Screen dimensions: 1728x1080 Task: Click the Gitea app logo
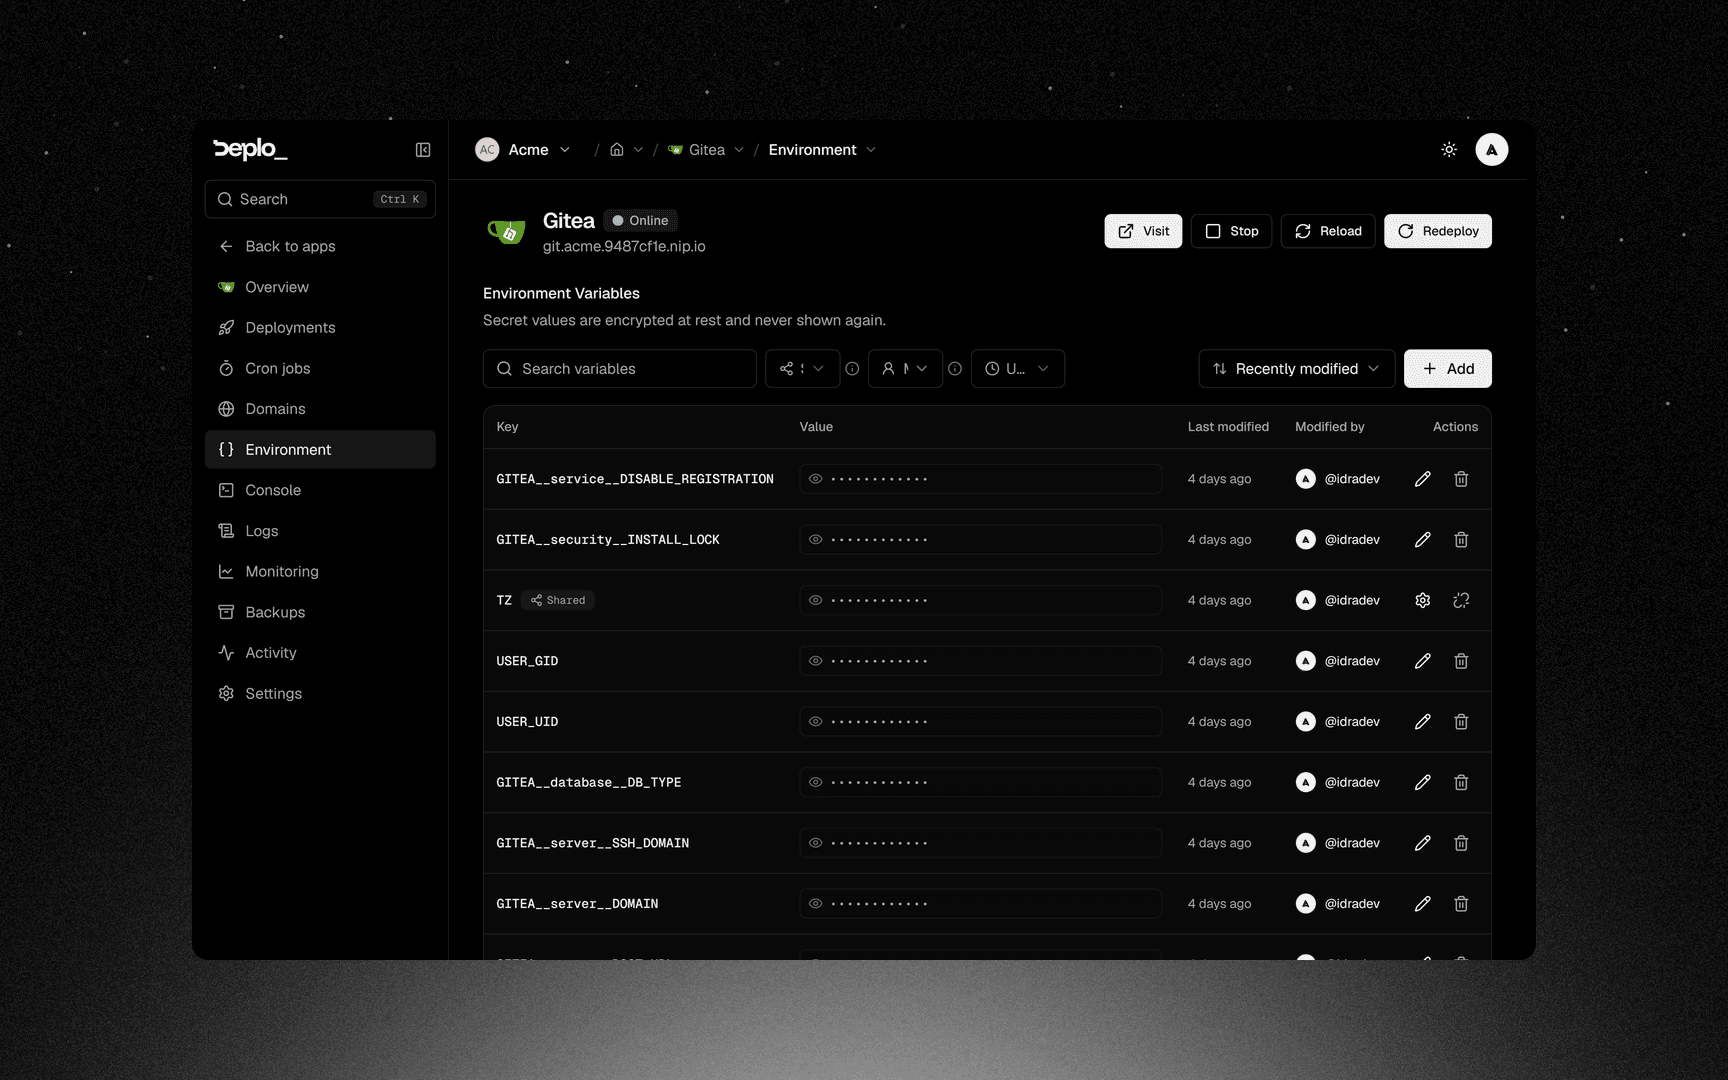tap(506, 232)
